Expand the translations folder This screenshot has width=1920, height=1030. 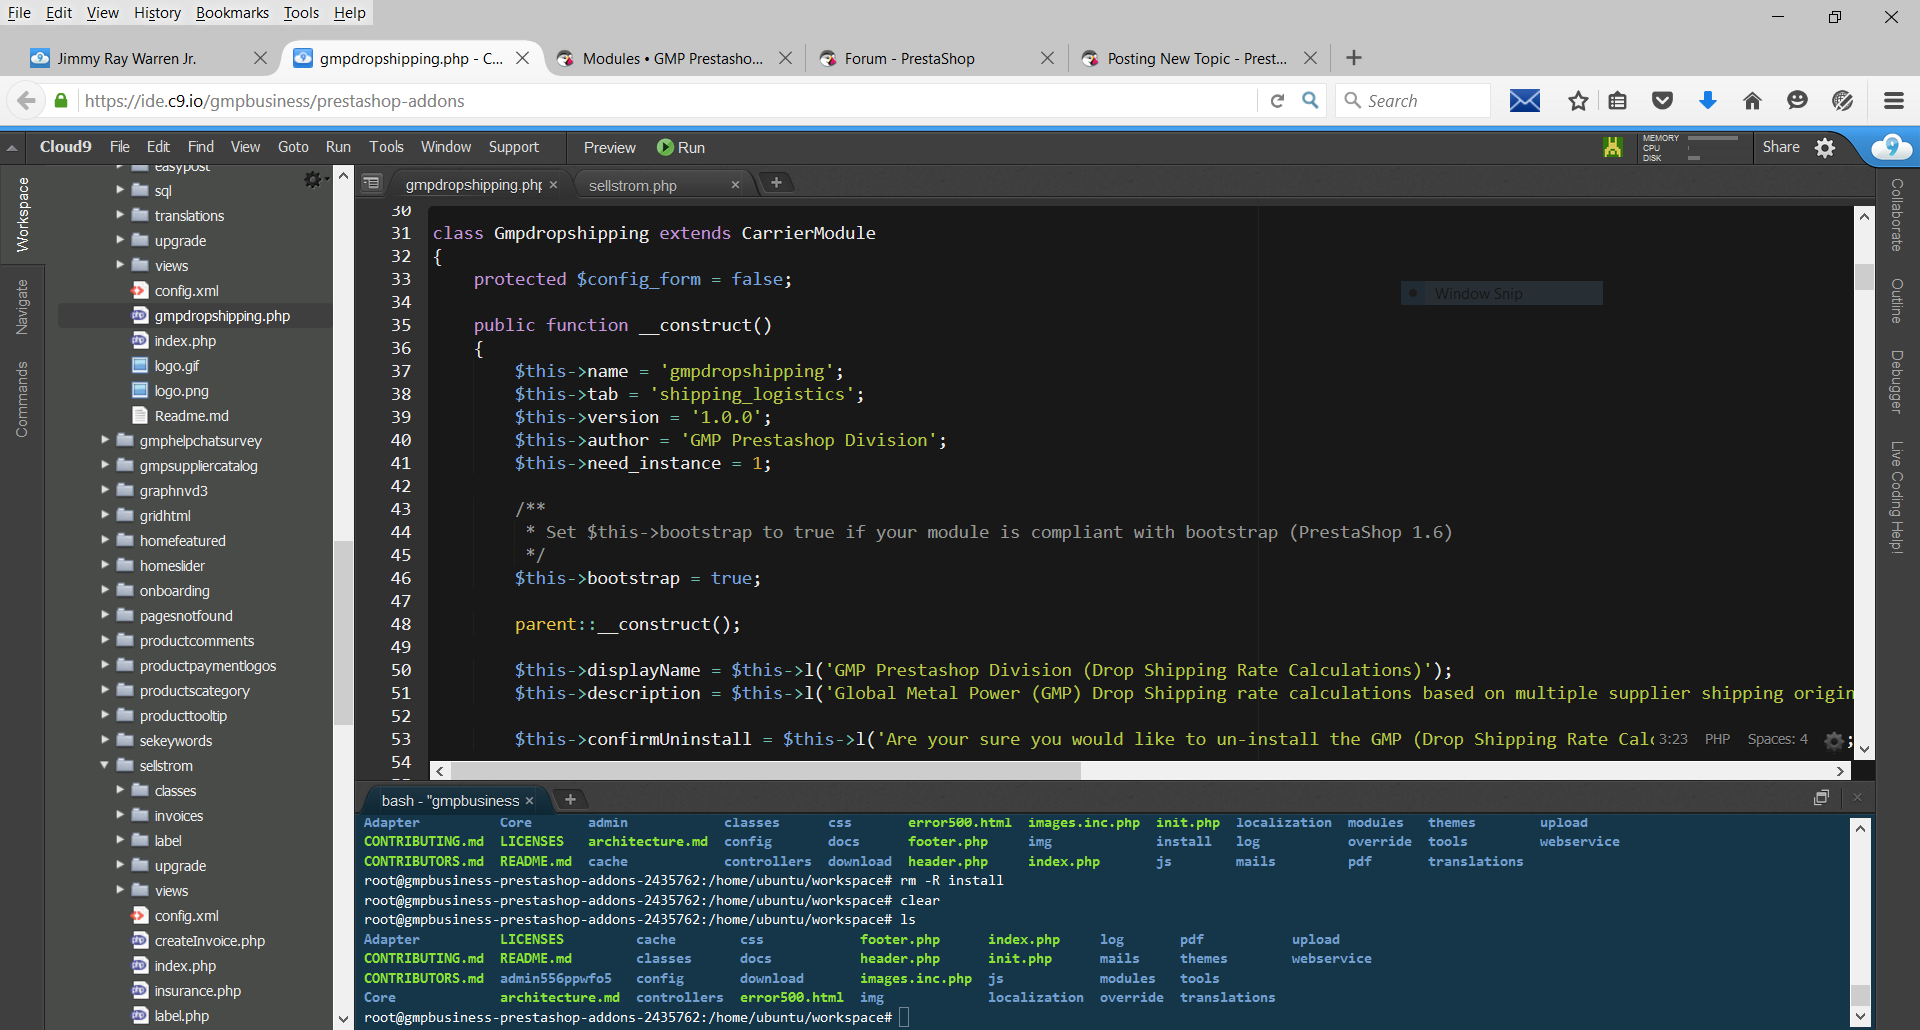(120, 216)
